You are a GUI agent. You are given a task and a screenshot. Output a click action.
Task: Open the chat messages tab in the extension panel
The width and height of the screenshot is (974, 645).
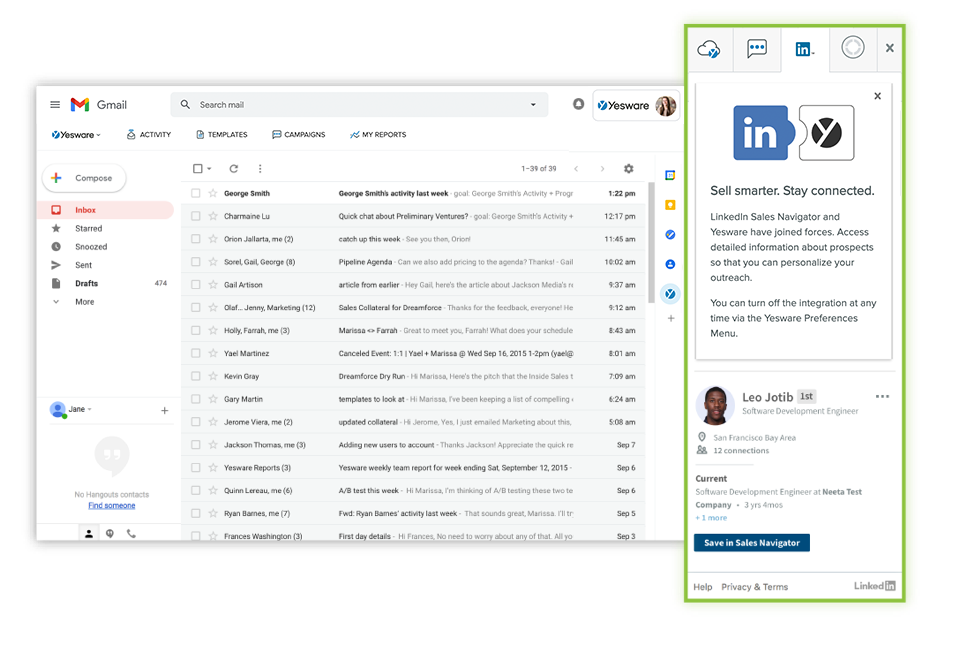pyautogui.click(x=756, y=48)
